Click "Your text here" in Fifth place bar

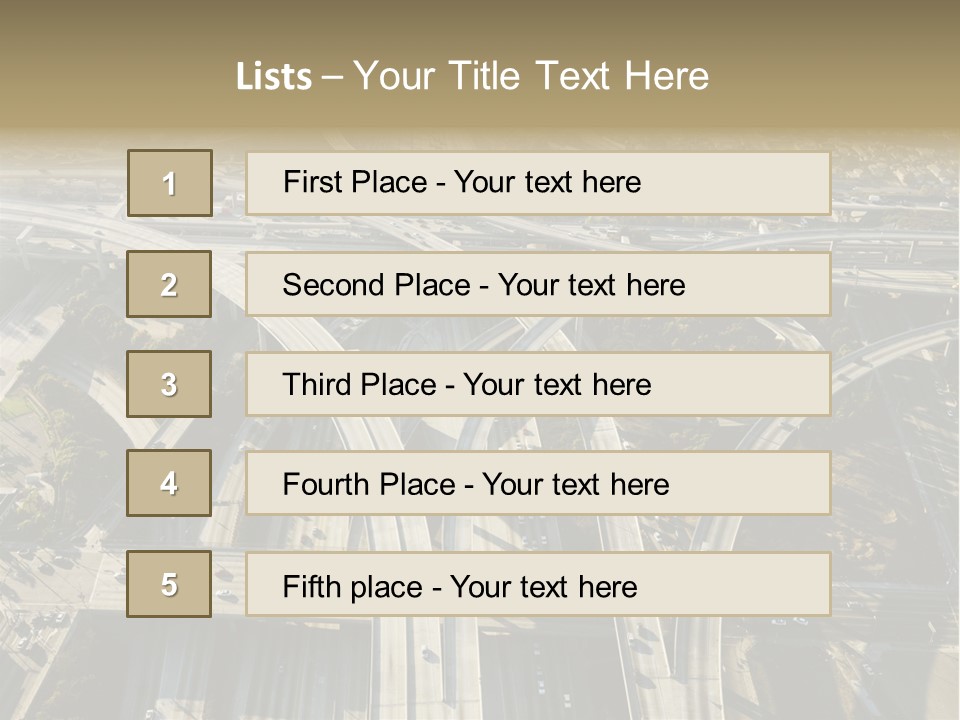pyautogui.click(x=543, y=586)
